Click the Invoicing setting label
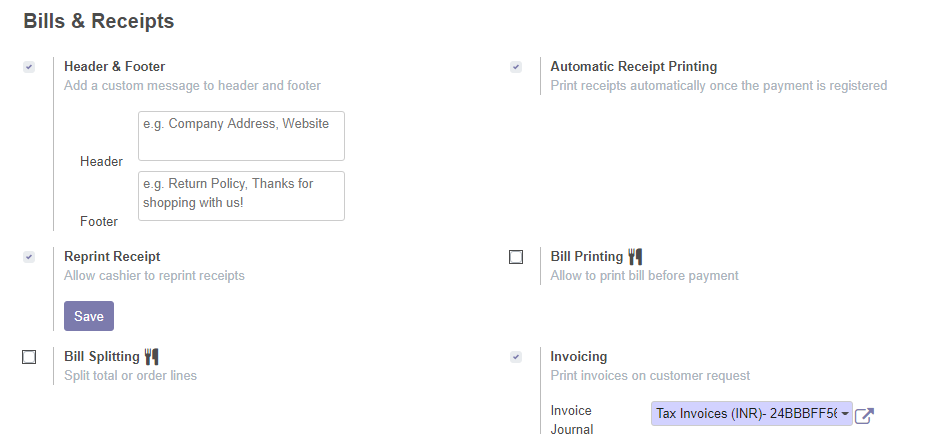 pyautogui.click(x=578, y=357)
